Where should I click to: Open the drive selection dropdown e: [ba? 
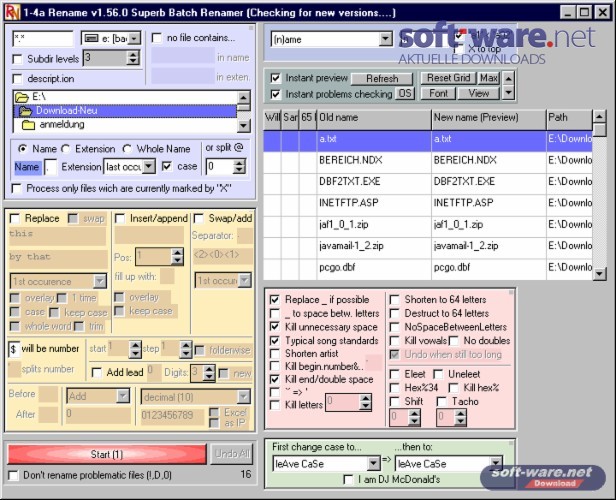(x=134, y=38)
